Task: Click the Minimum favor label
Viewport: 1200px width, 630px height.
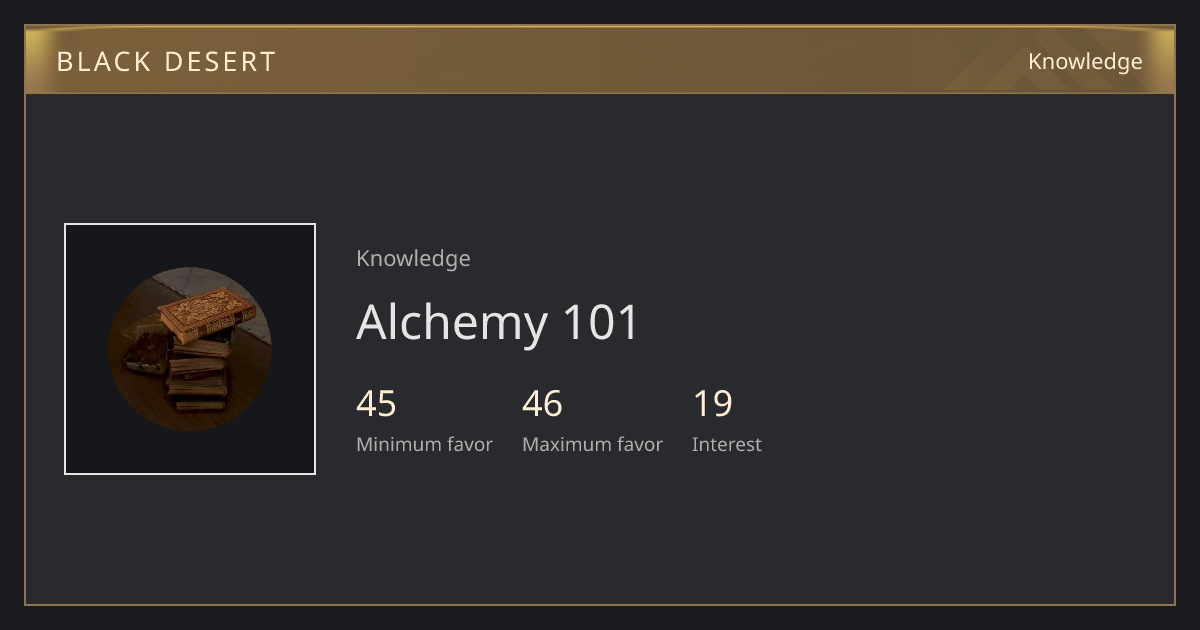Action: [x=424, y=445]
